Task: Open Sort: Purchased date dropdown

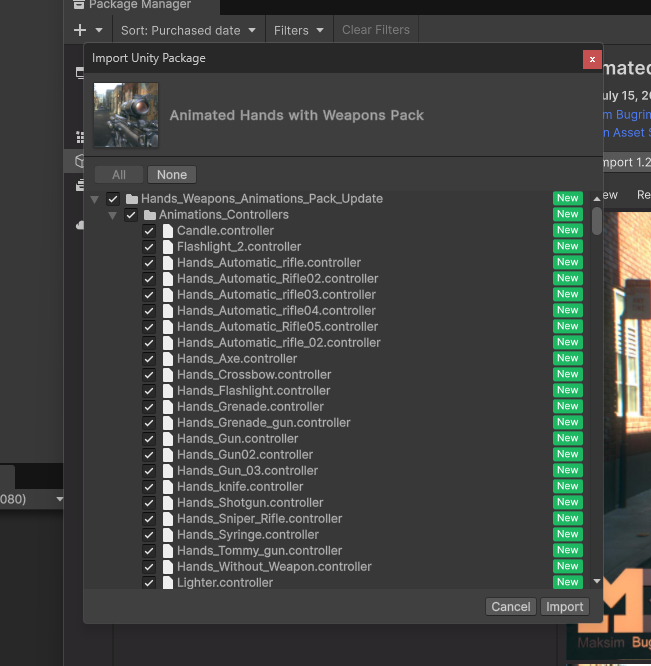Action: 188,30
